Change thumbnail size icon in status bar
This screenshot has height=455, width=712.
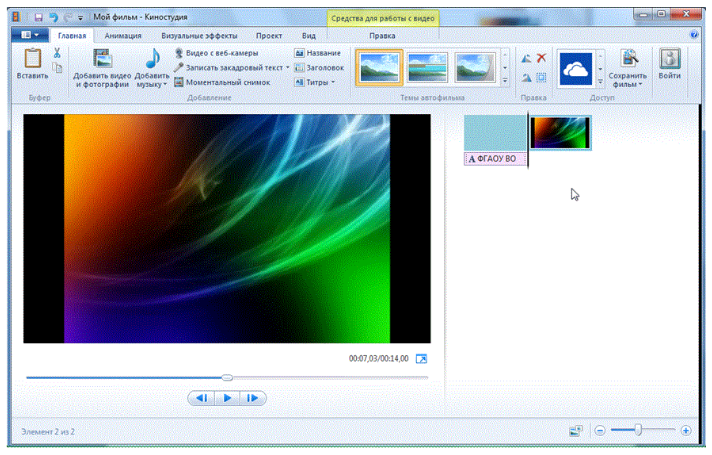coord(576,430)
